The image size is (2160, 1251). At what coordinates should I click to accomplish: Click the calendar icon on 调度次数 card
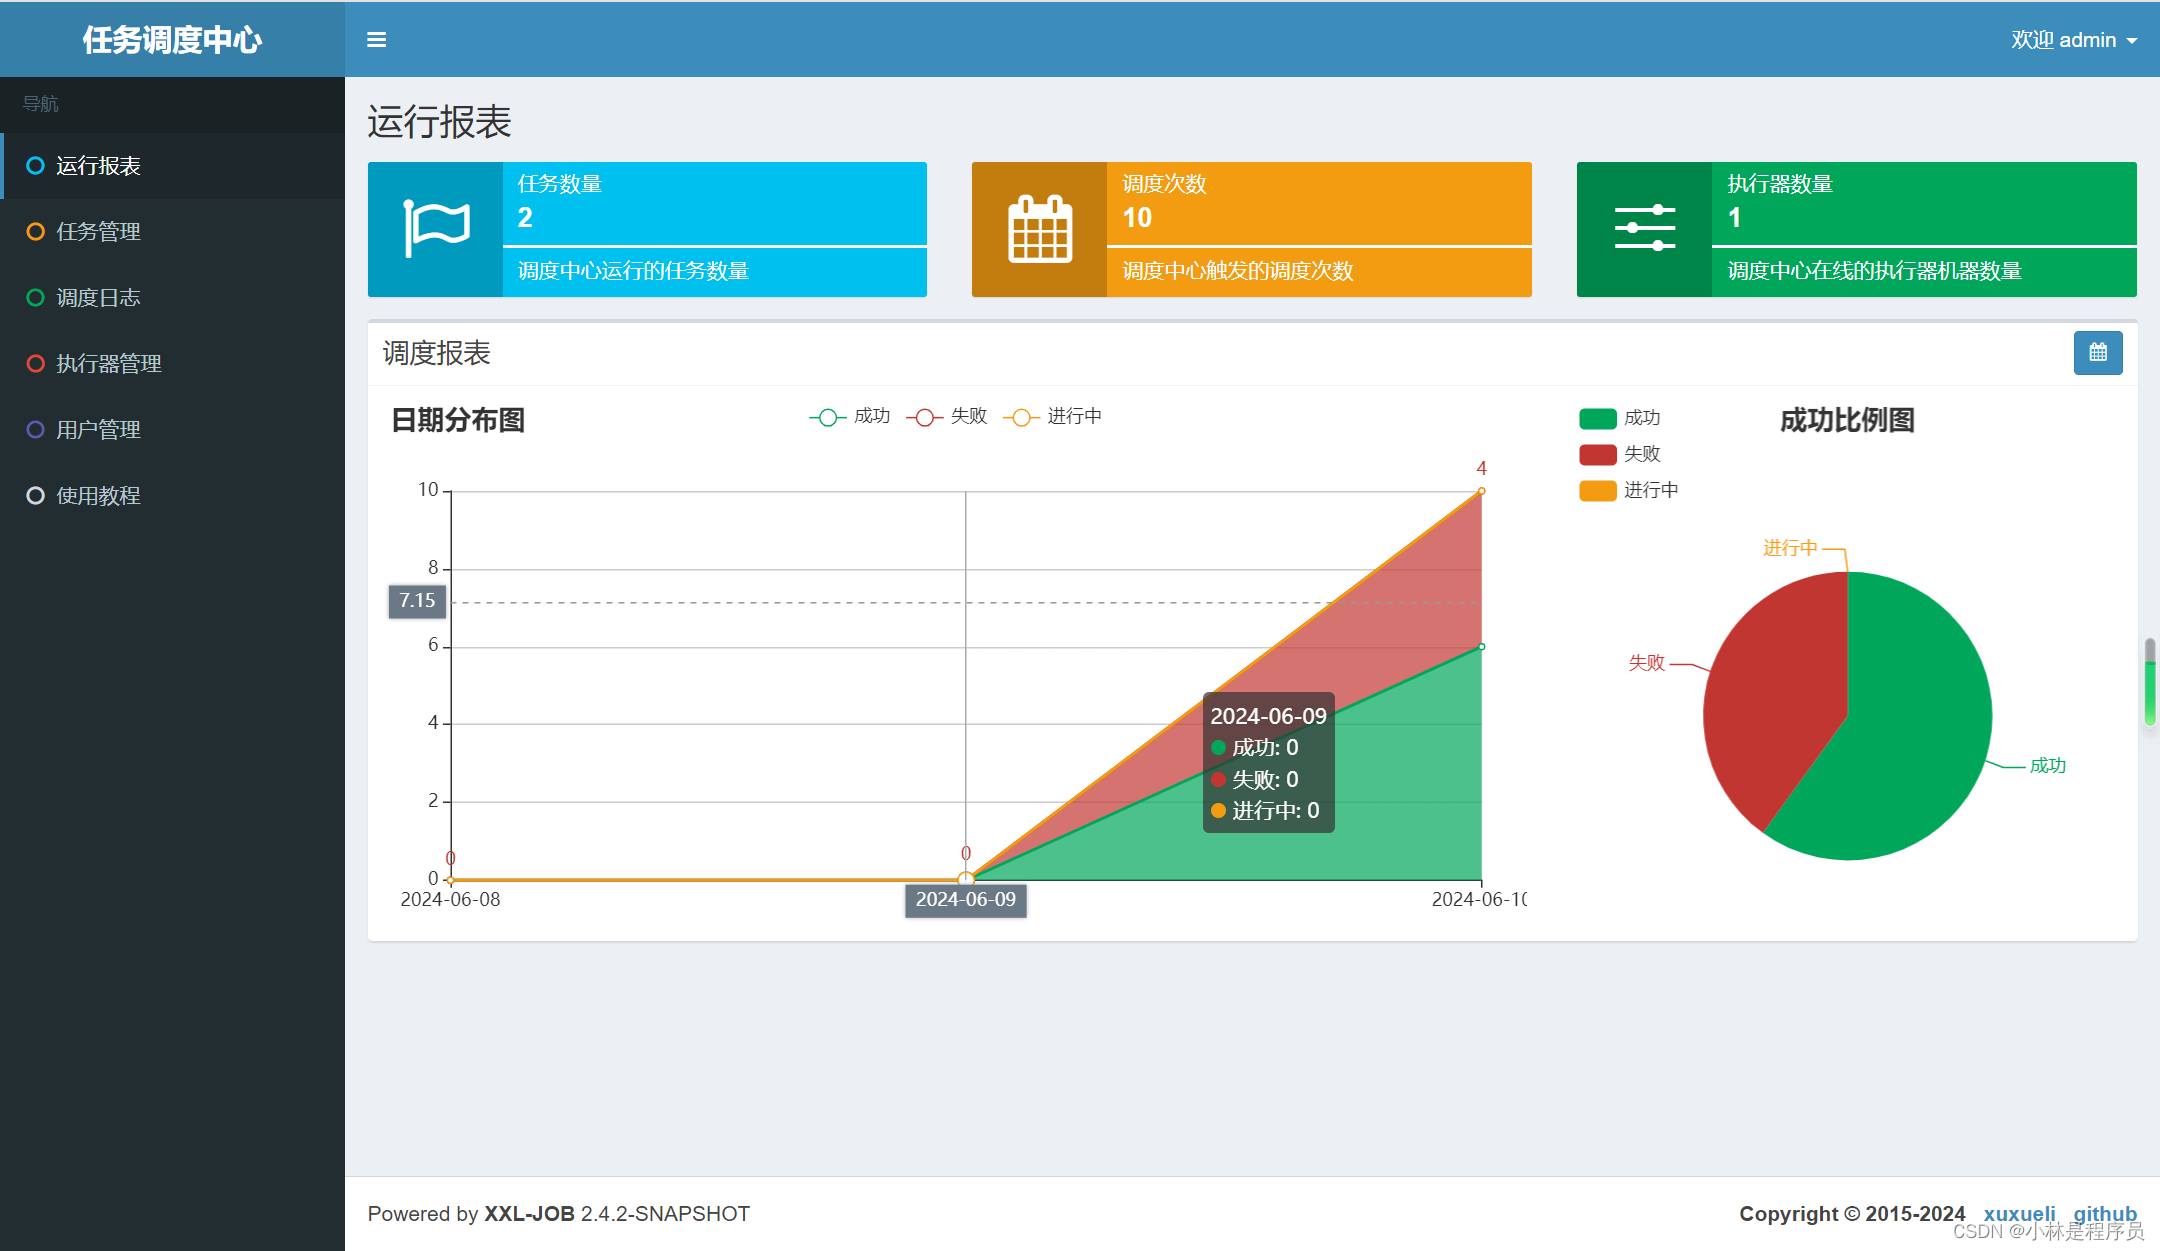pos(1040,229)
